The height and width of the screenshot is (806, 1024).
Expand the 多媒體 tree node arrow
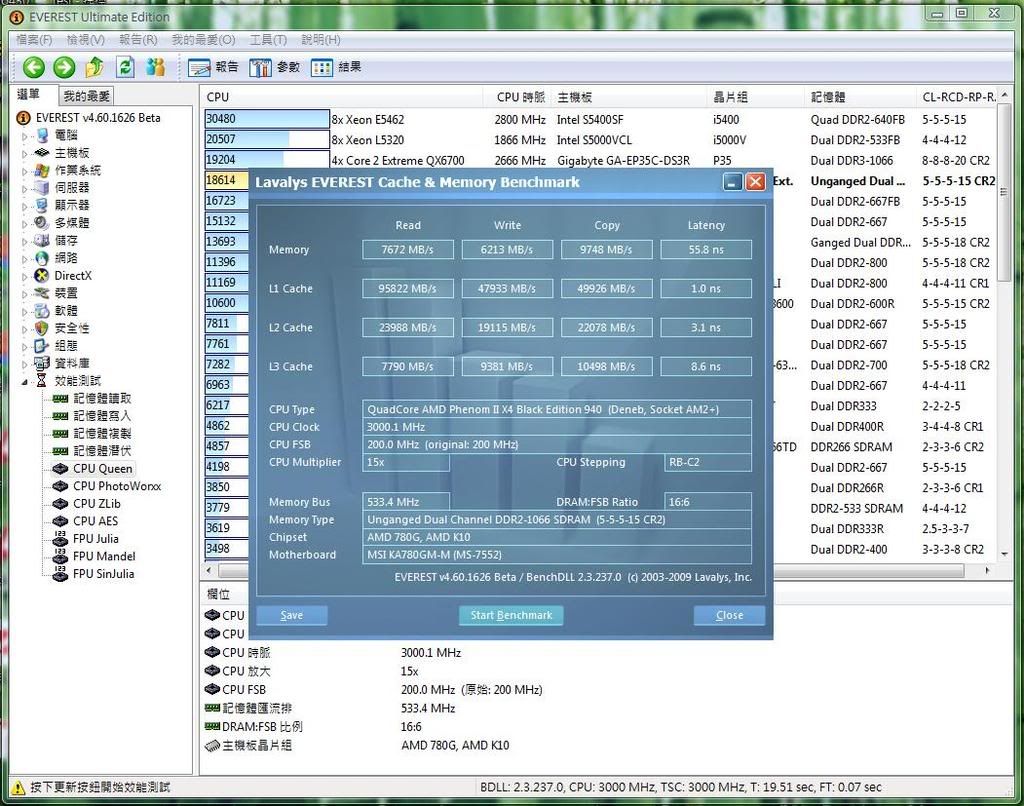(25, 224)
